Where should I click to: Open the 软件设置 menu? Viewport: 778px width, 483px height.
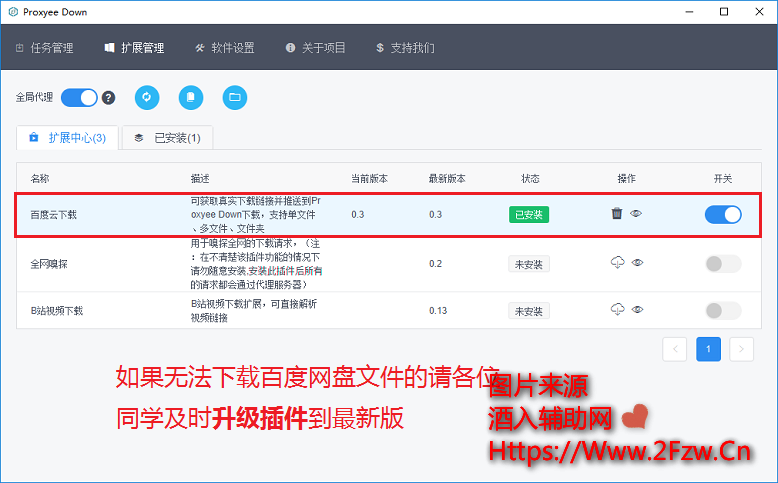point(225,48)
